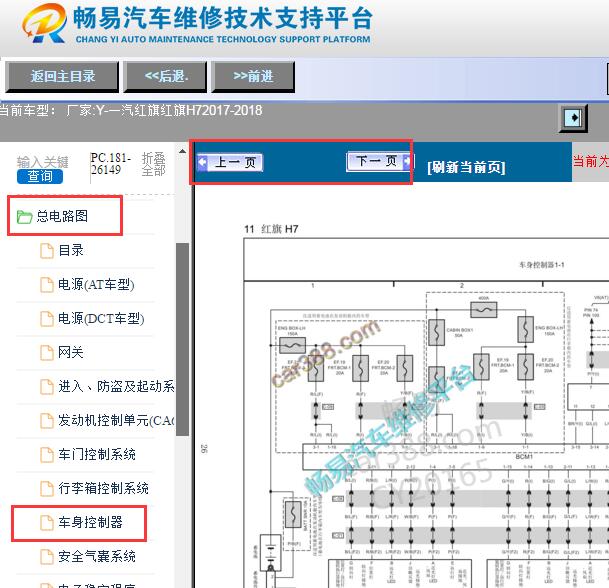
Task: Click the 返回主目录 button
Action: coord(62,77)
